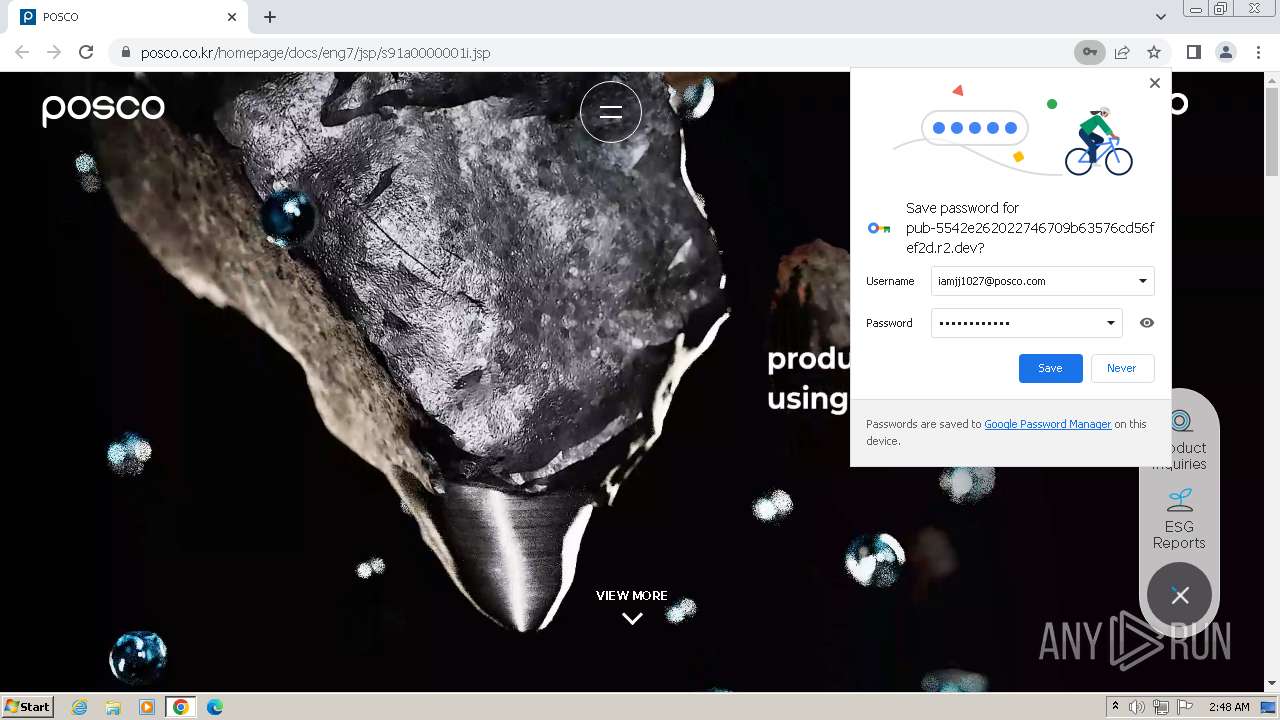Open network tray icon
This screenshot has width=1280, height=720.
click(x=1161, y=707)
